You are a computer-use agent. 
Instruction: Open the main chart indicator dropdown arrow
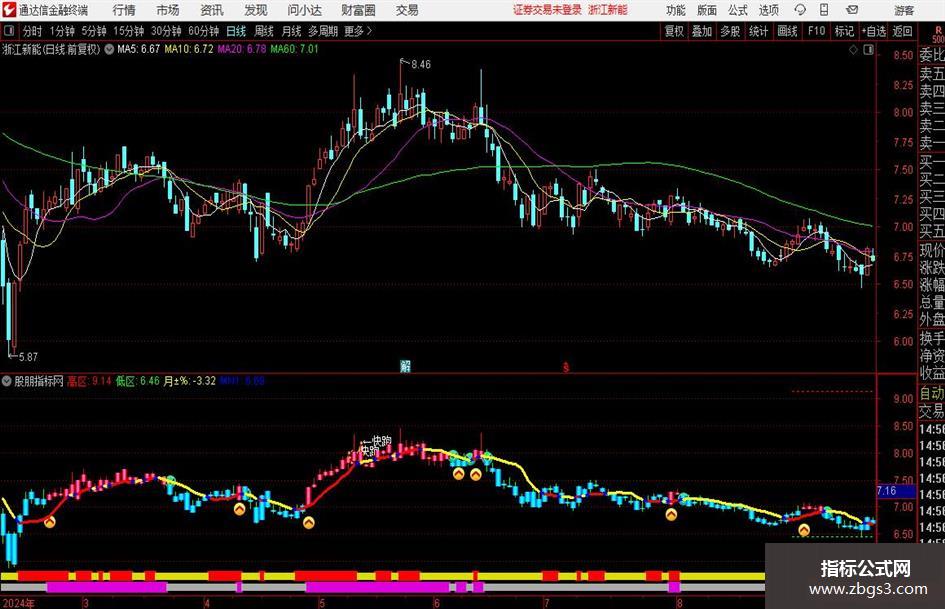click(x=109, y=49)
